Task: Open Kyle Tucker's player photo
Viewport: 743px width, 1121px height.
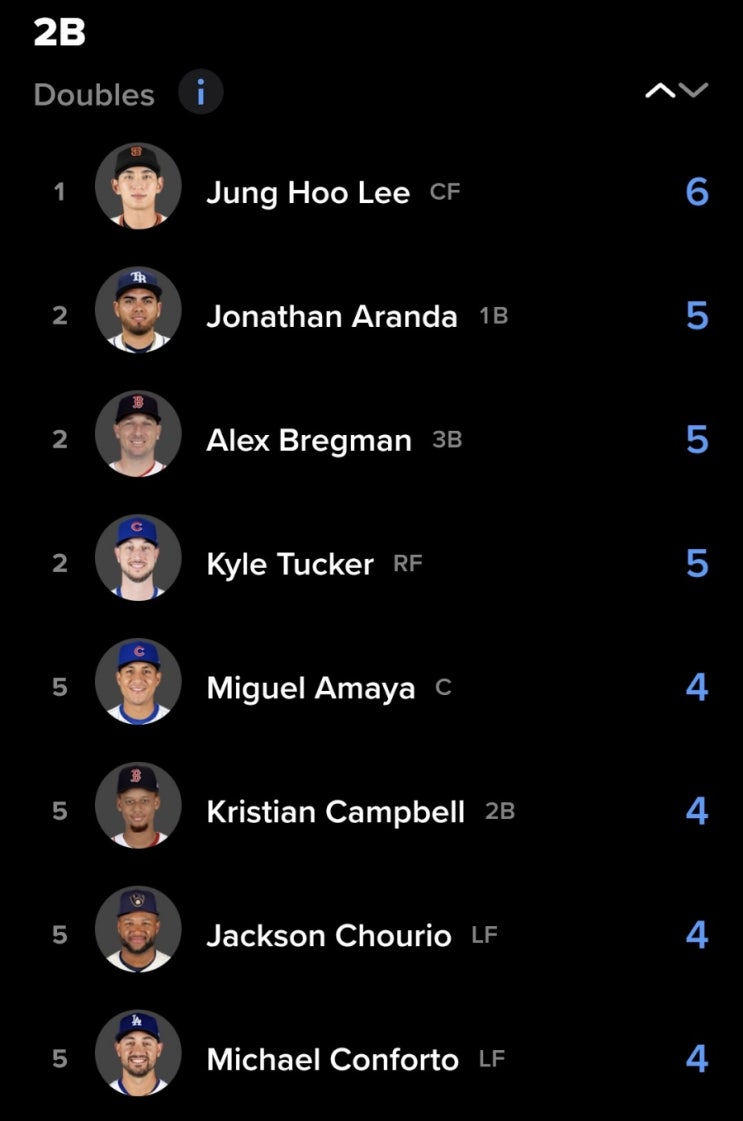Action: click(138, 558)
